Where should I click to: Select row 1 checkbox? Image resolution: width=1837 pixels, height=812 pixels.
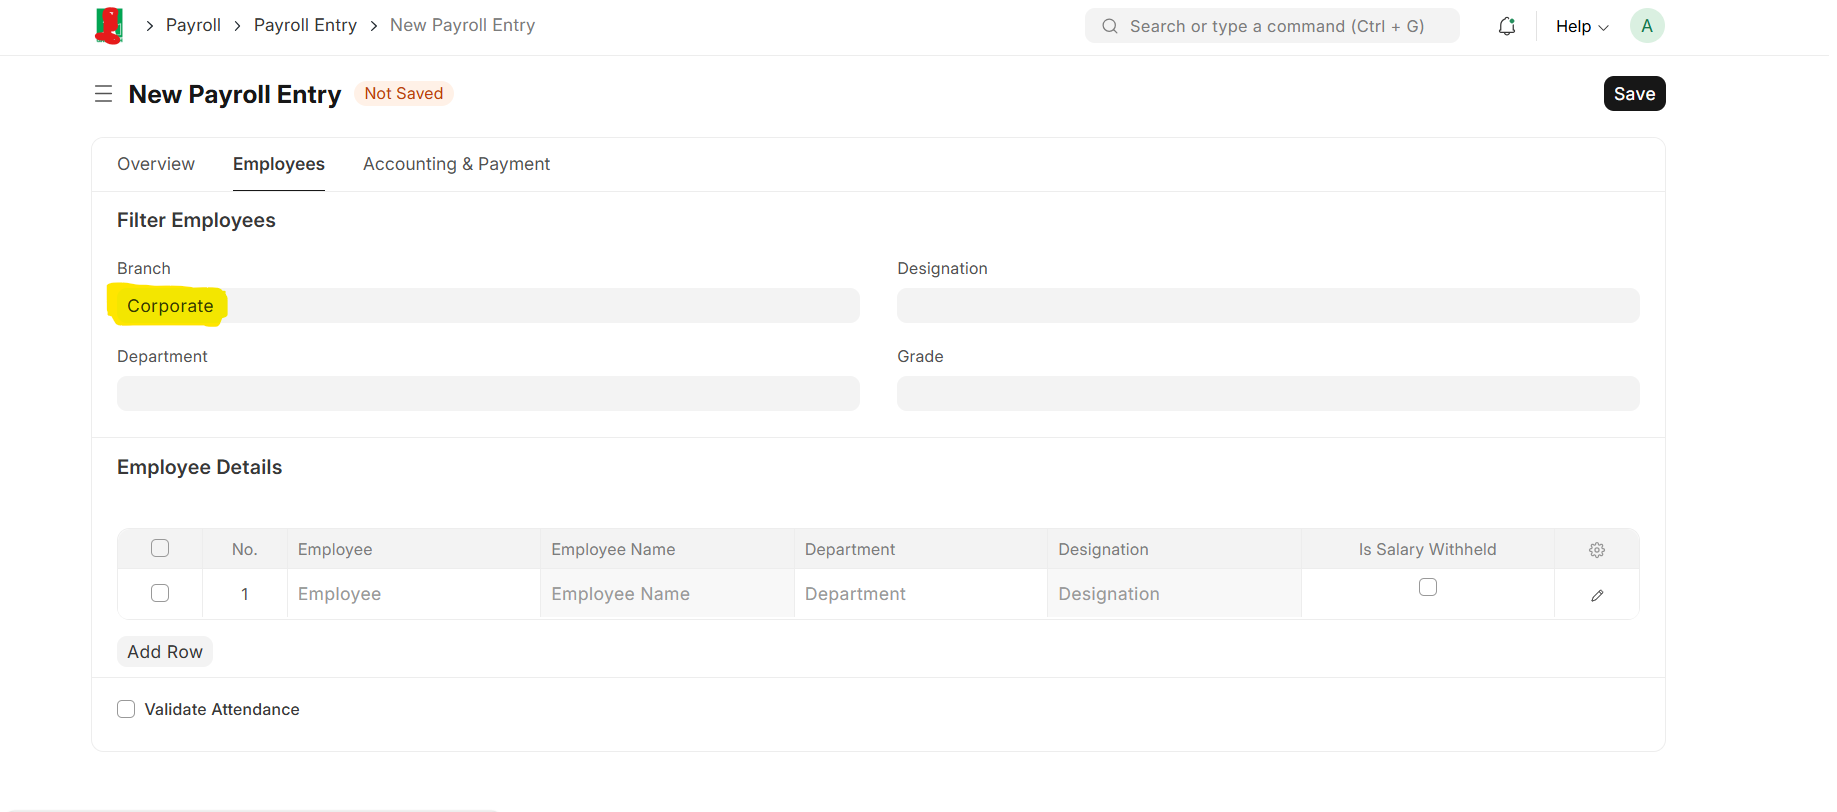tap(160, 593)
